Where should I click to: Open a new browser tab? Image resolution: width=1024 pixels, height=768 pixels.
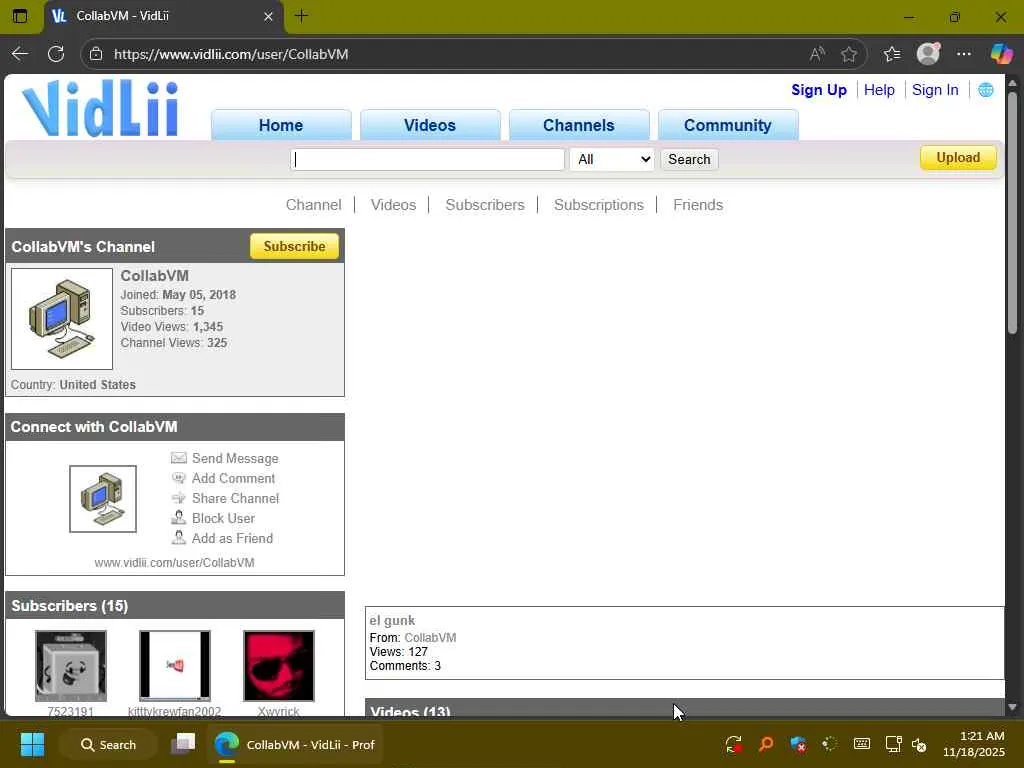point(301,16)
